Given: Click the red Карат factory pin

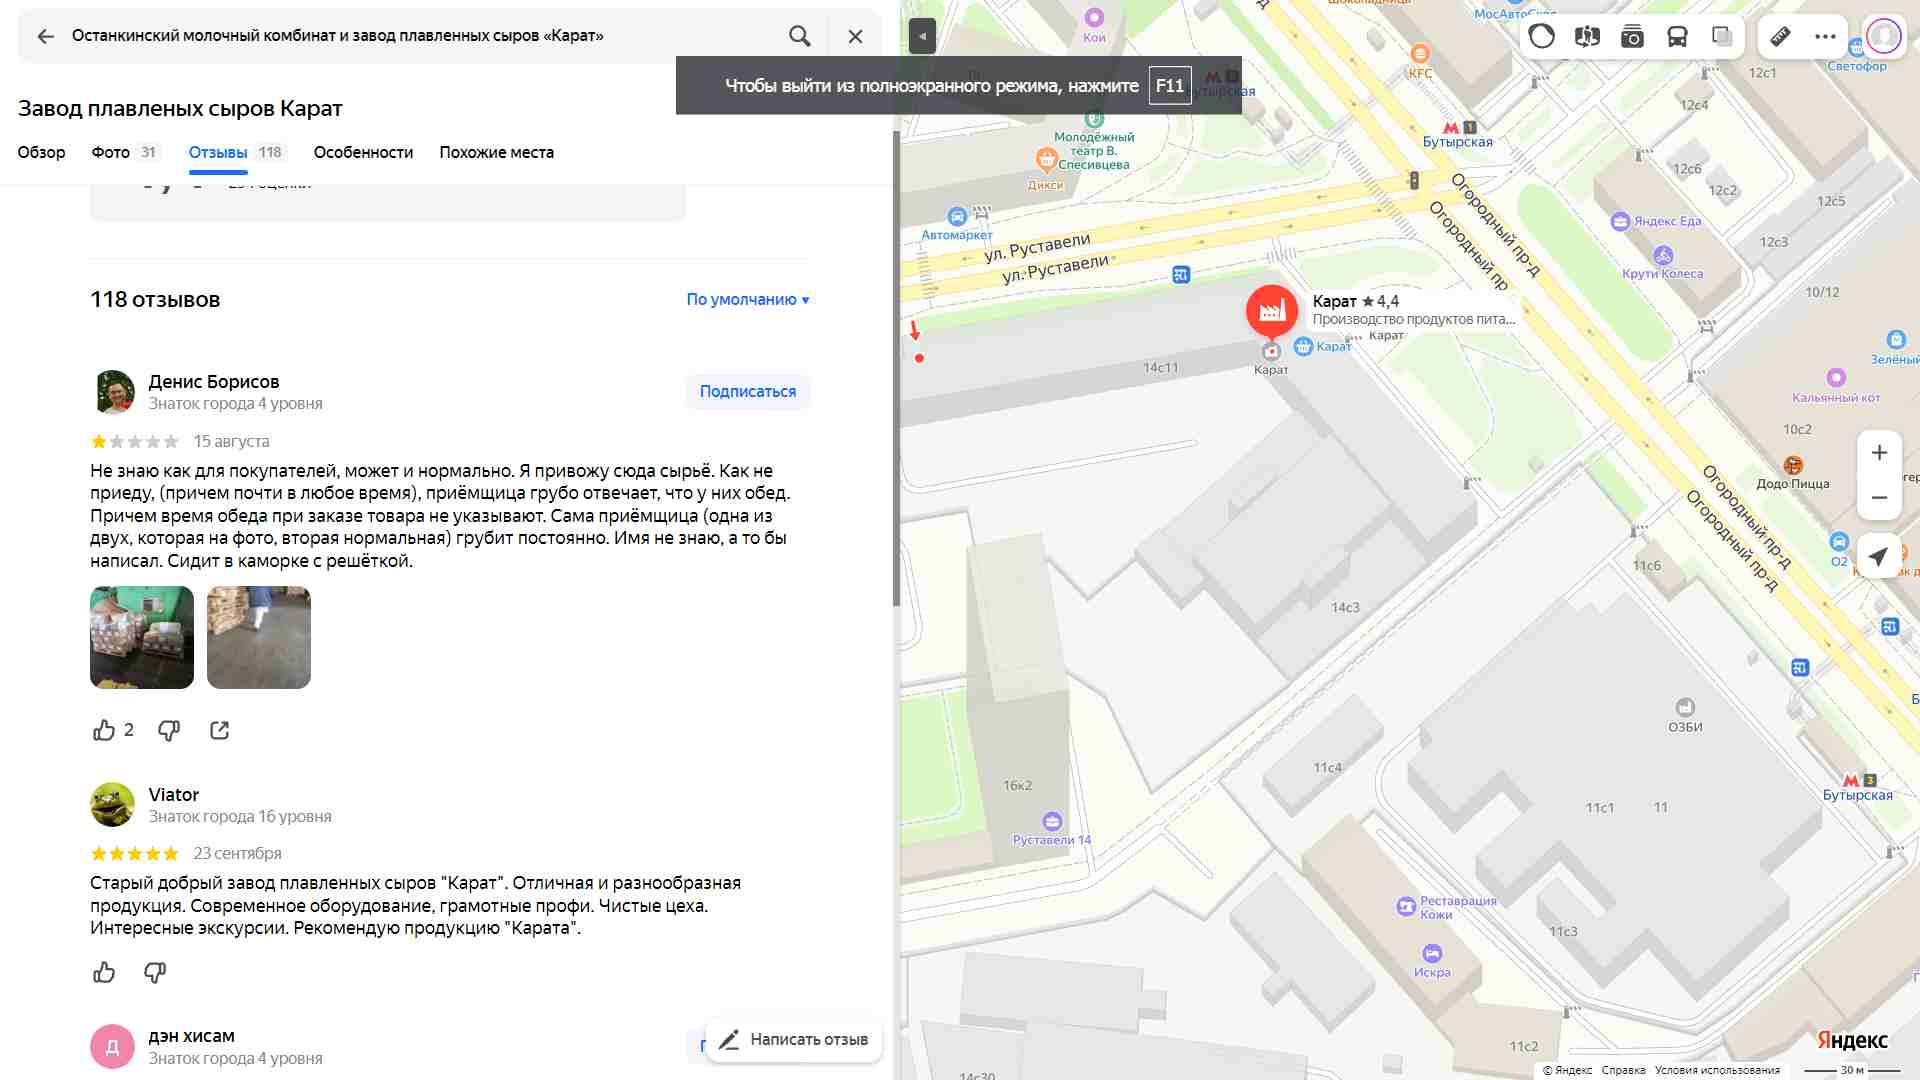Looking at the screenshot, I should pyautogui.click(x=1272, y=312).
